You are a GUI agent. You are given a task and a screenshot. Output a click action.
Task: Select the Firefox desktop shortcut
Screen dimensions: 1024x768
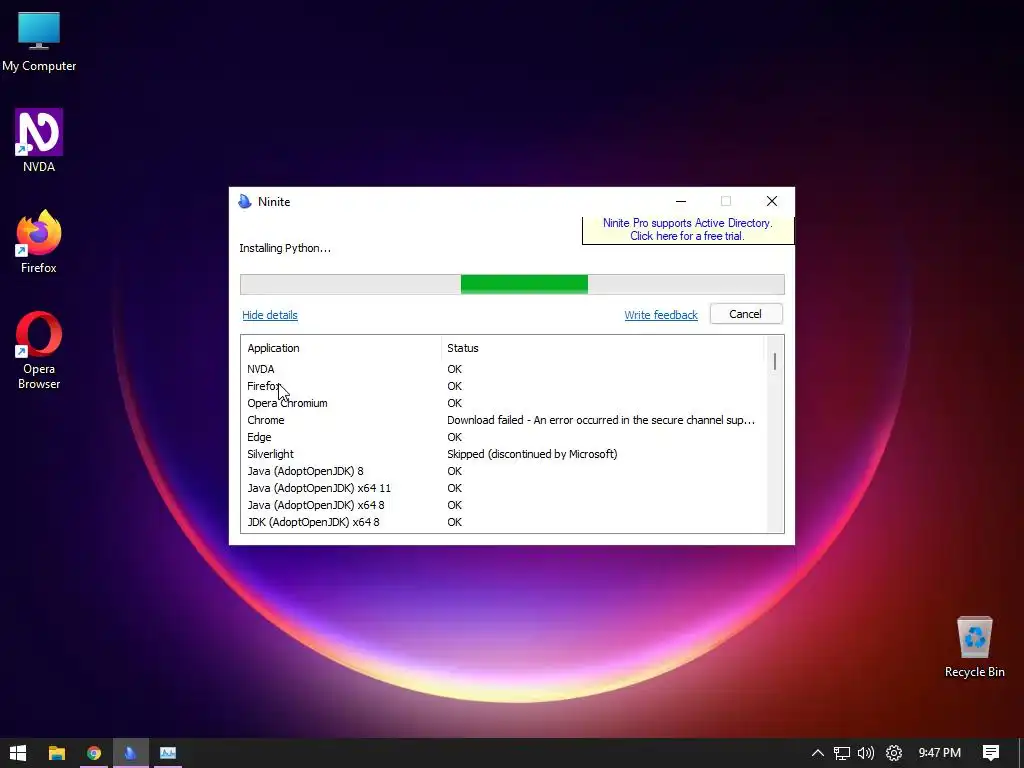pyautogui.click(x=39, y=242)
